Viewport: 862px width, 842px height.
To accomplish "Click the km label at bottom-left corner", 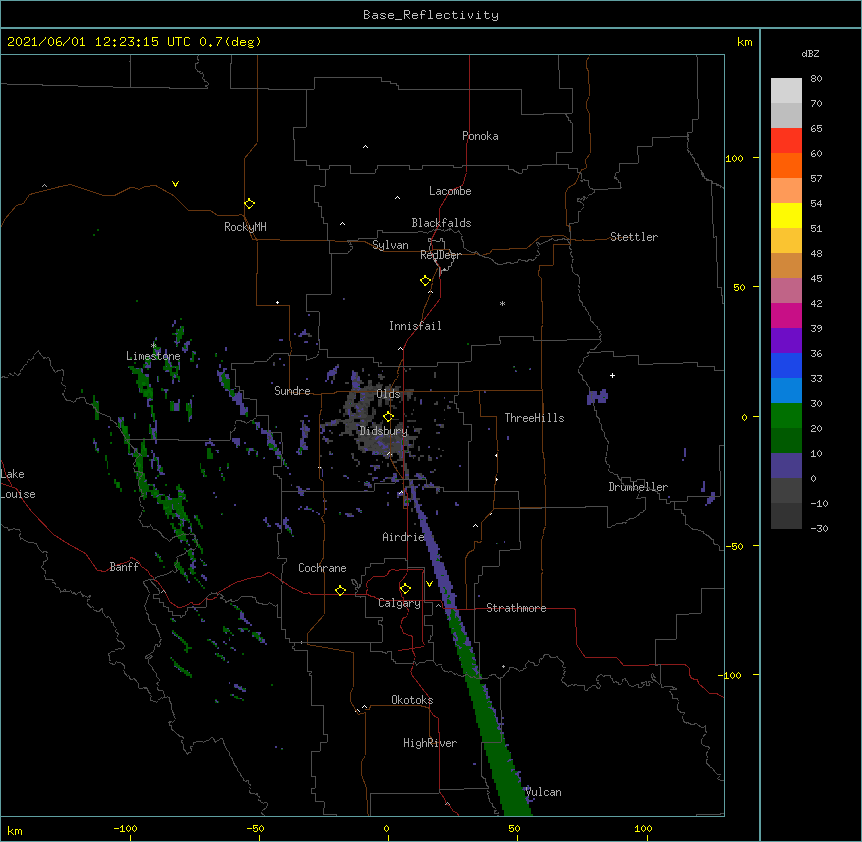I will tap(15, 830).
